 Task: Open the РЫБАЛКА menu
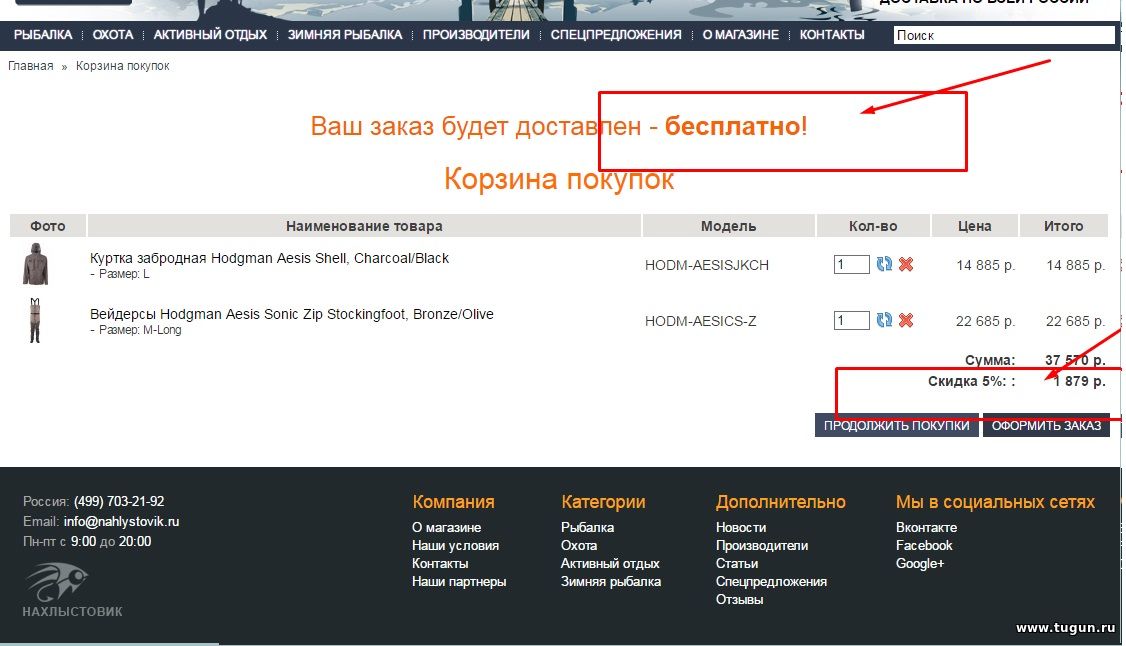pos(43,34)
